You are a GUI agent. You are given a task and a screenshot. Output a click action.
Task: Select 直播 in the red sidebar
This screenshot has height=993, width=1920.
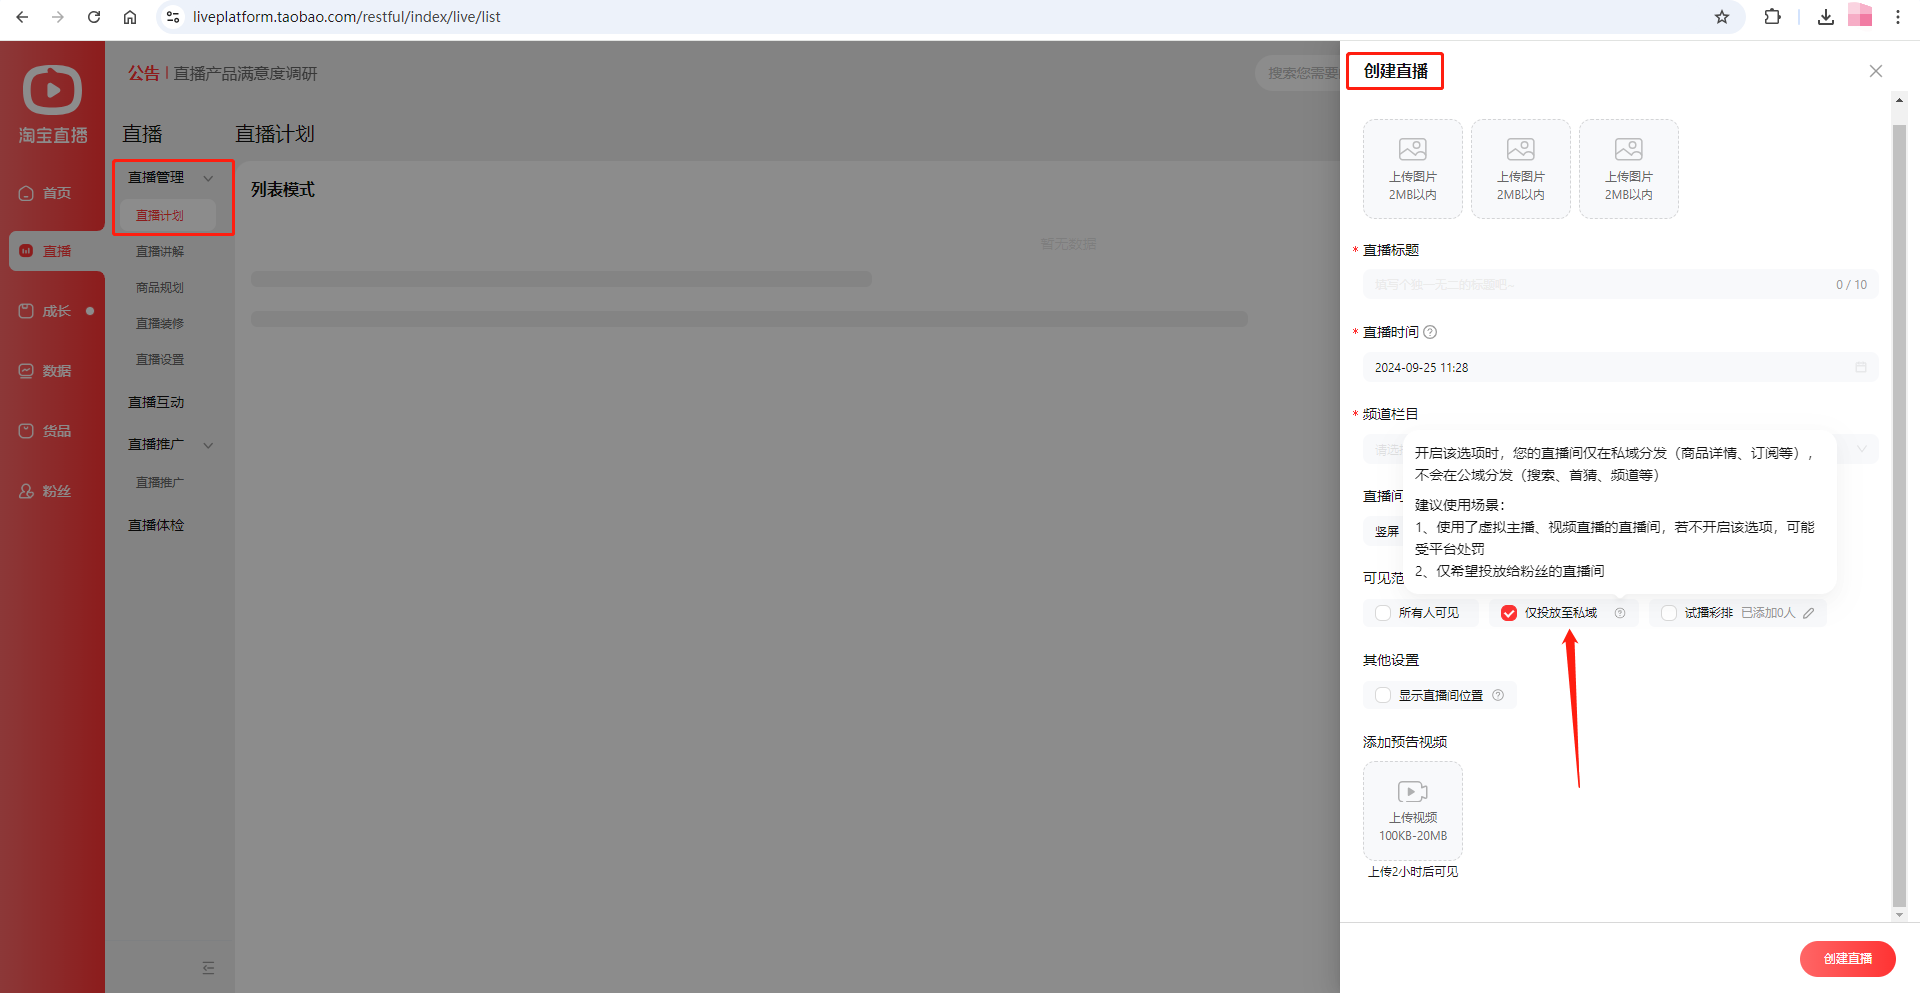[56, 251]
